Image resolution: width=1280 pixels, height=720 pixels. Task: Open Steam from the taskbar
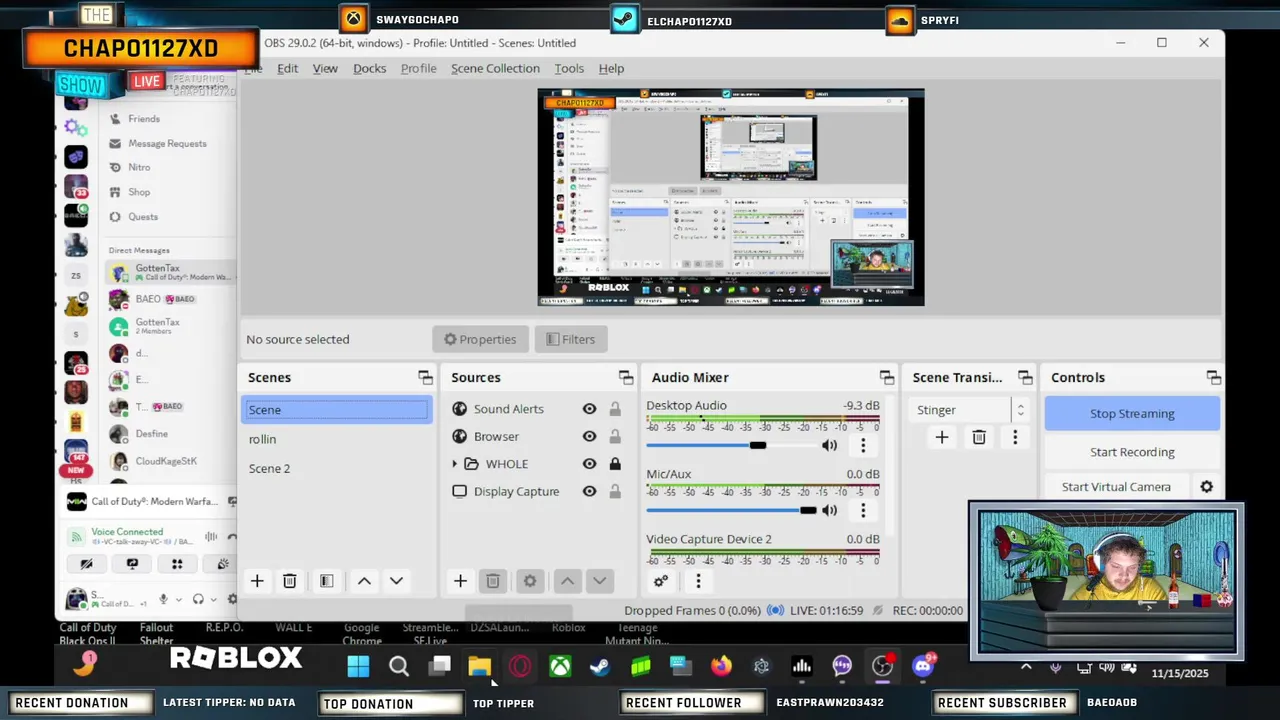(x=600, y=666)
